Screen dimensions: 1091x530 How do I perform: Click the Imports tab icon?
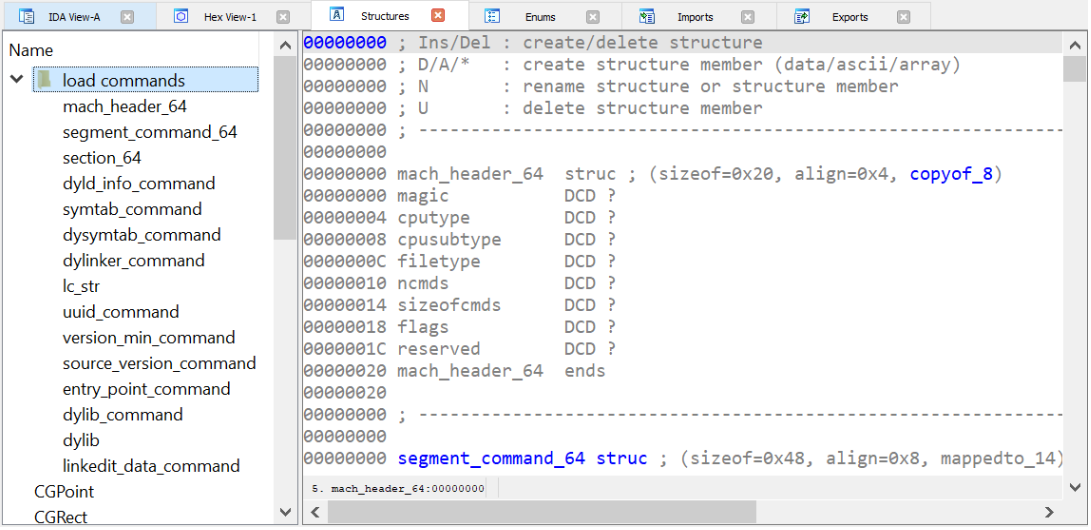coord(647,16)
